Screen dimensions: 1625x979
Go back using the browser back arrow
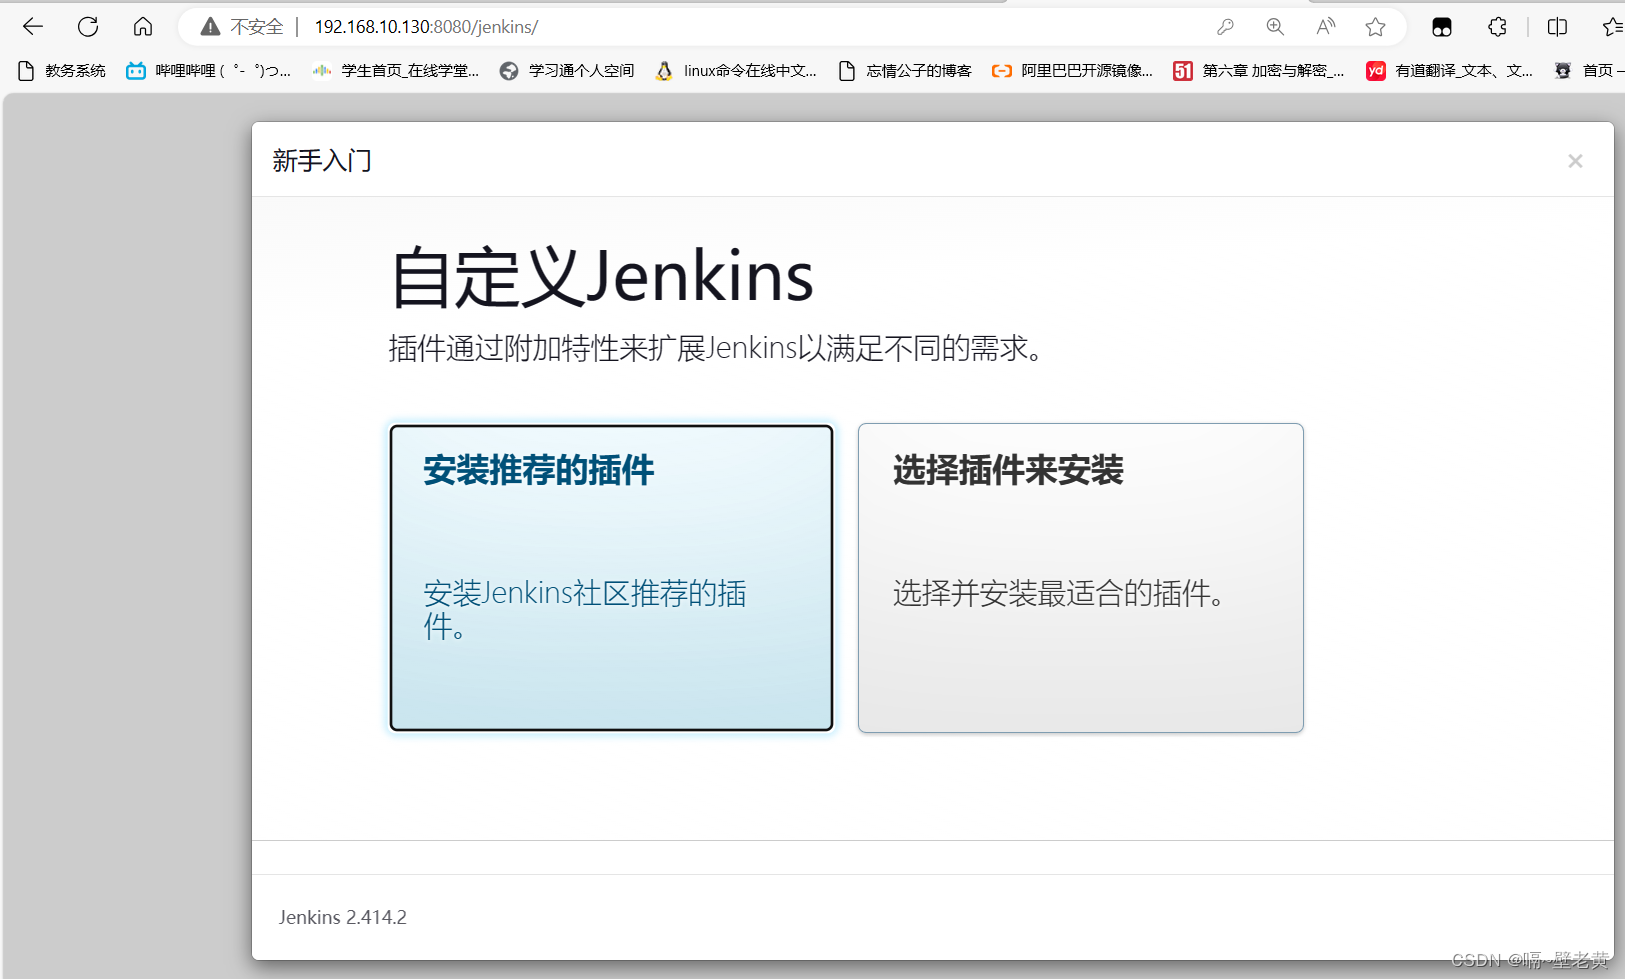point(33,27)
